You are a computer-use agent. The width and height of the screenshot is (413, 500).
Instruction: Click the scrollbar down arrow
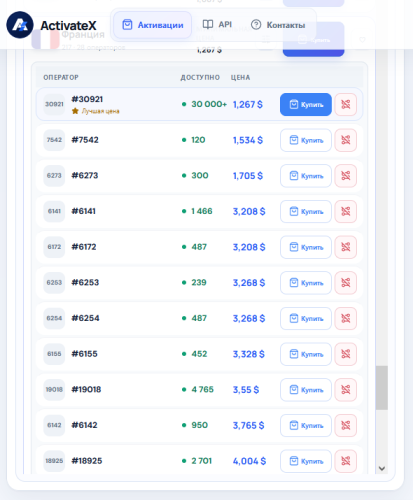coord(382,468)
